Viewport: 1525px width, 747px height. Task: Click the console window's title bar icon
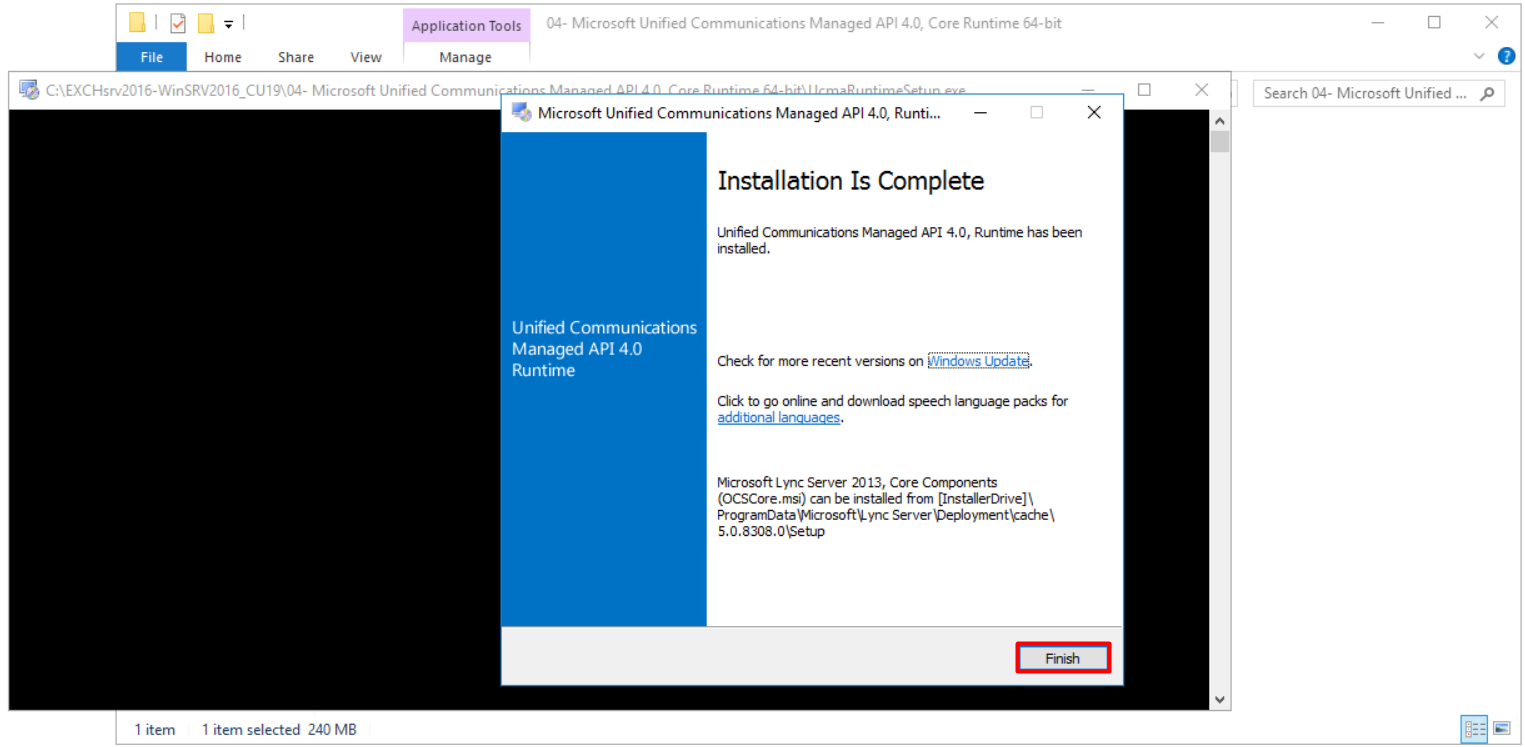click(x=29, y=90)
